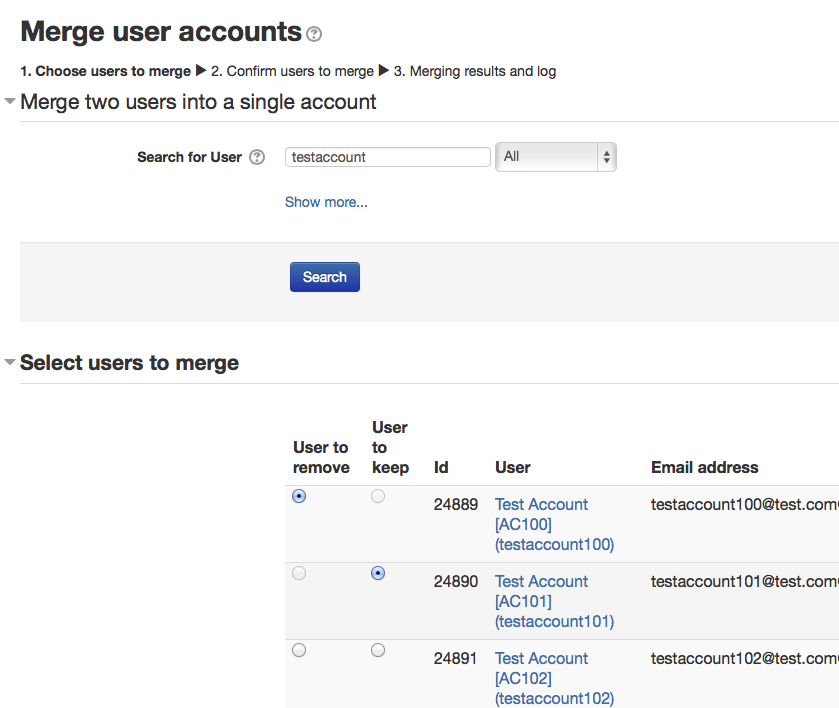Click the User to remove column header

(x=321, y=458)
